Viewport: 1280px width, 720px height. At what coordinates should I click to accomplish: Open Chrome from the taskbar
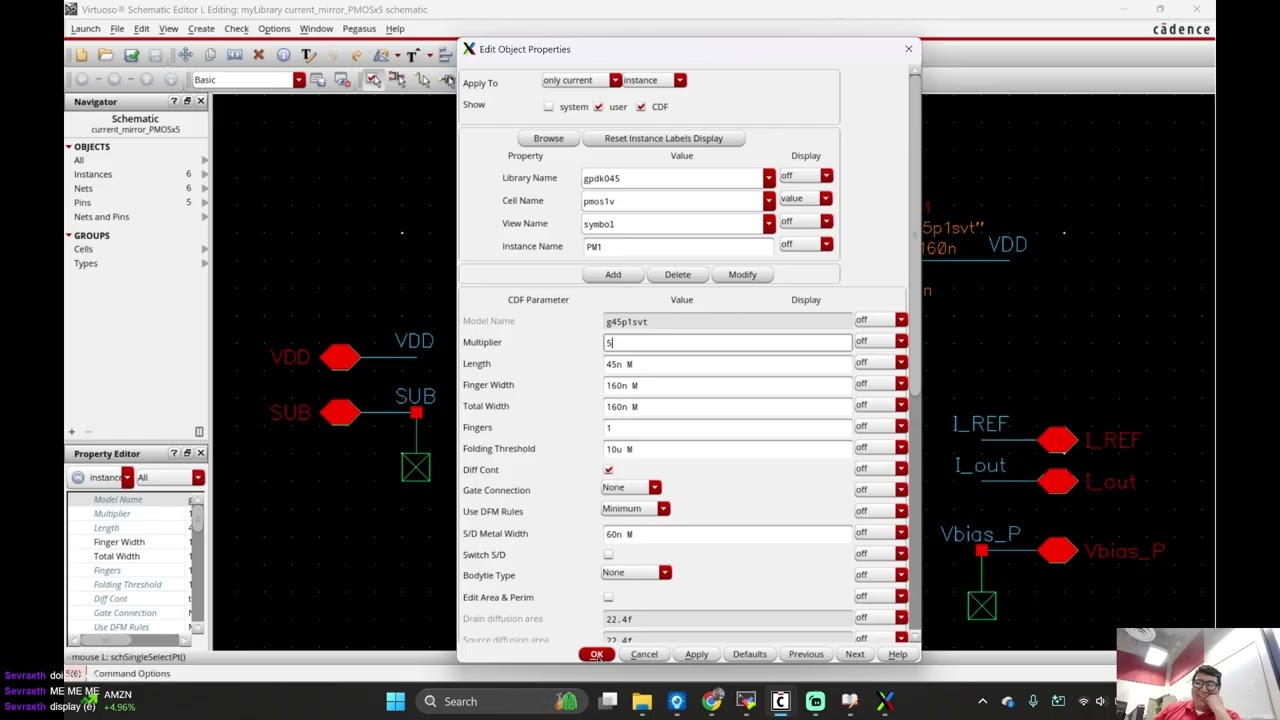(711, 701)
